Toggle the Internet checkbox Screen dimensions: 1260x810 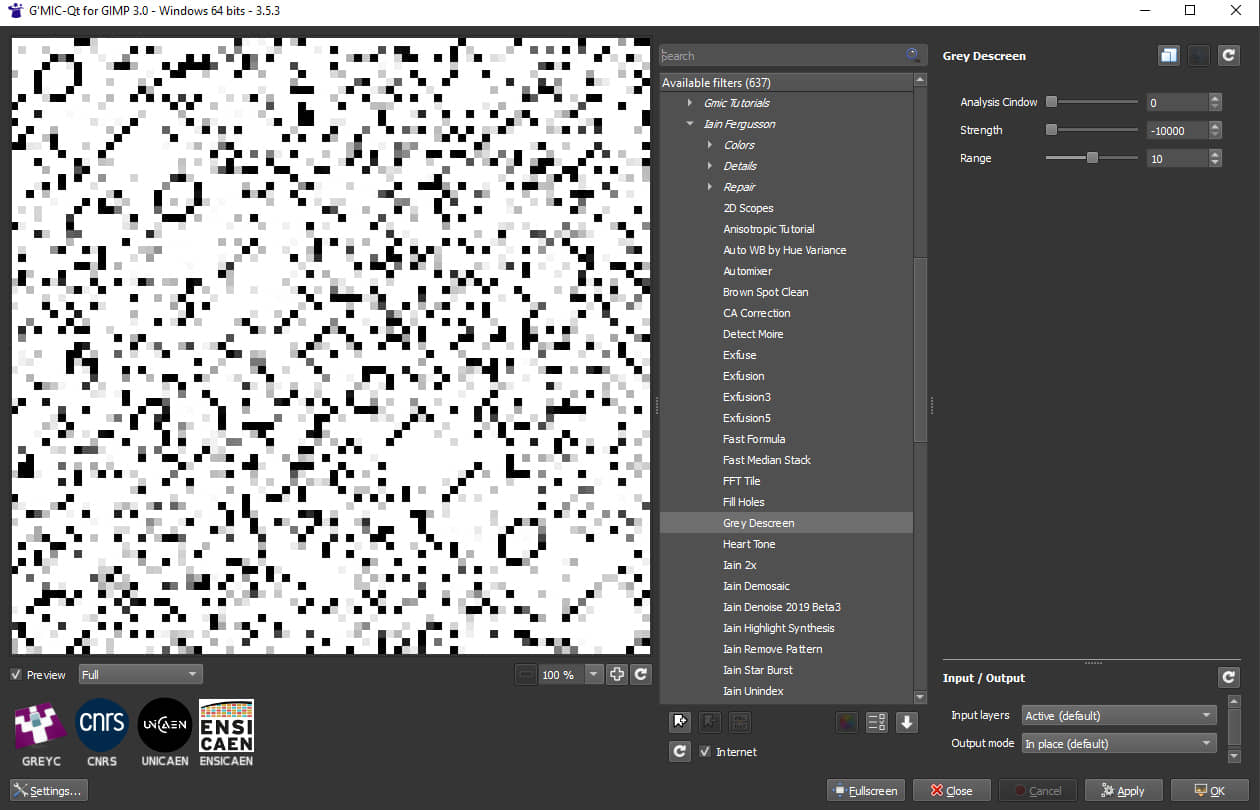pyautogui.click(x=705, y=752)
